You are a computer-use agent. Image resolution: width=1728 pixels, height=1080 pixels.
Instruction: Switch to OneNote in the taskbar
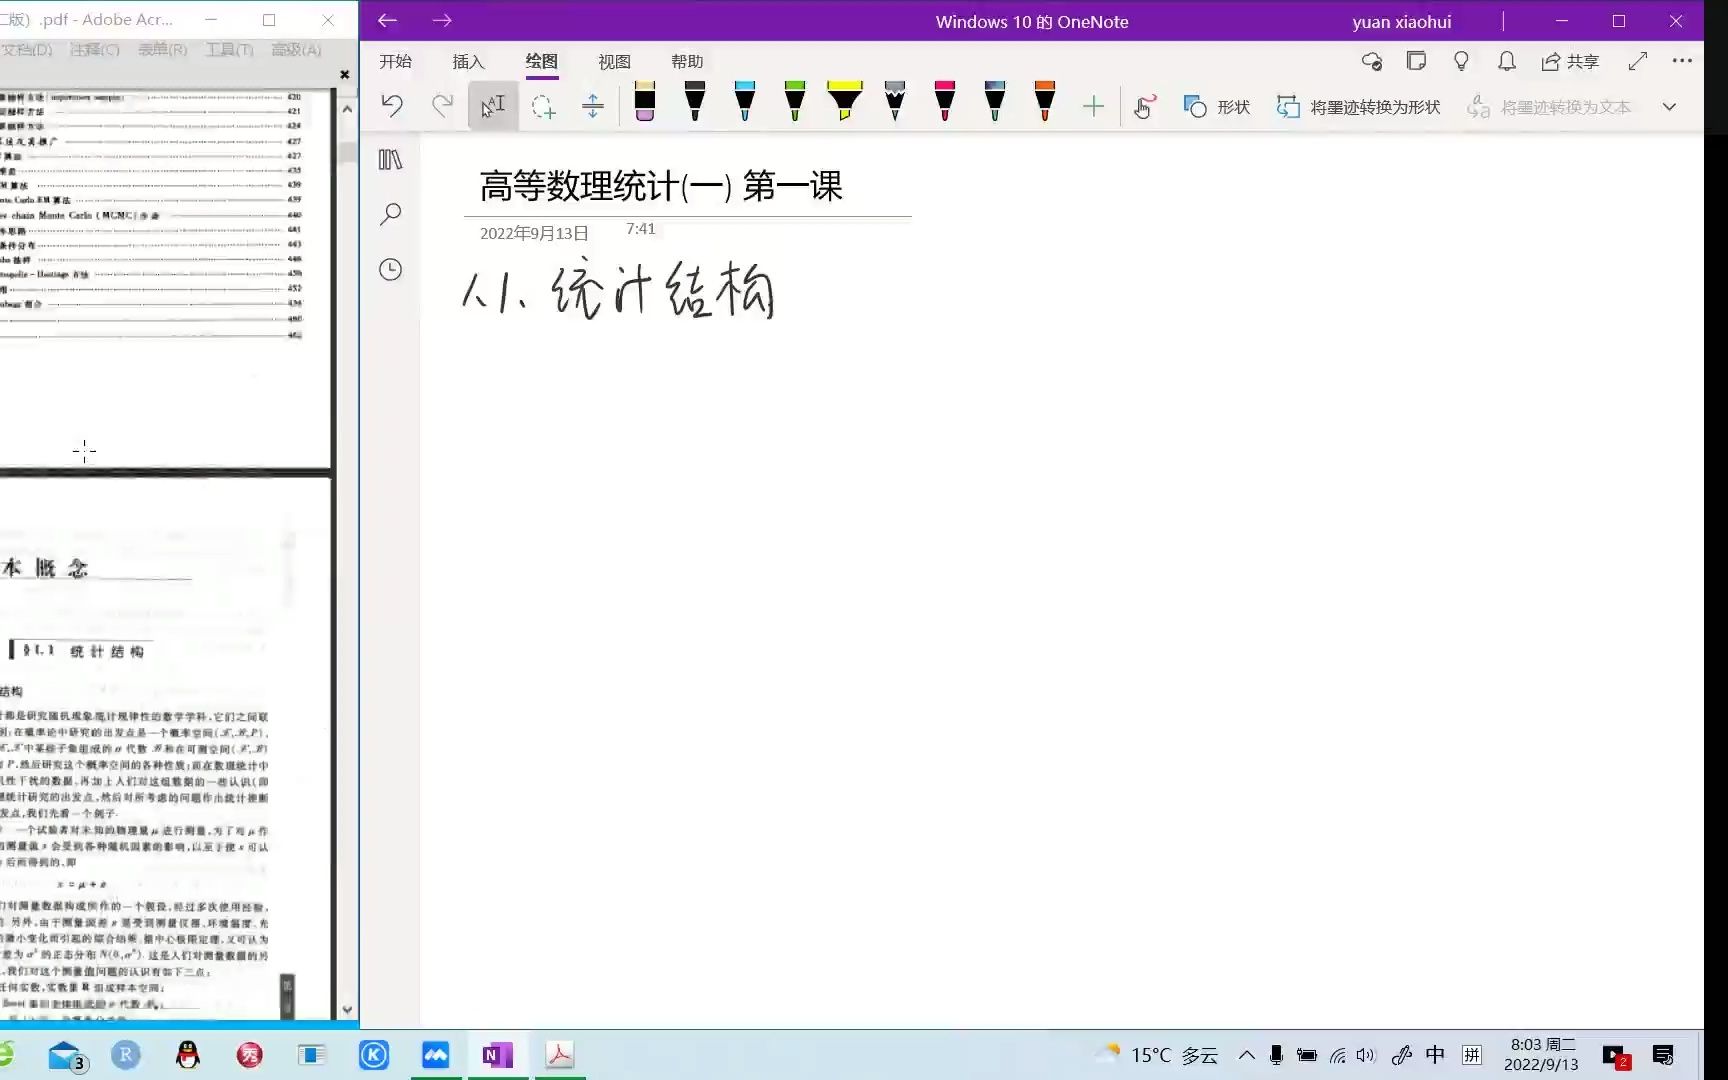497,1055
